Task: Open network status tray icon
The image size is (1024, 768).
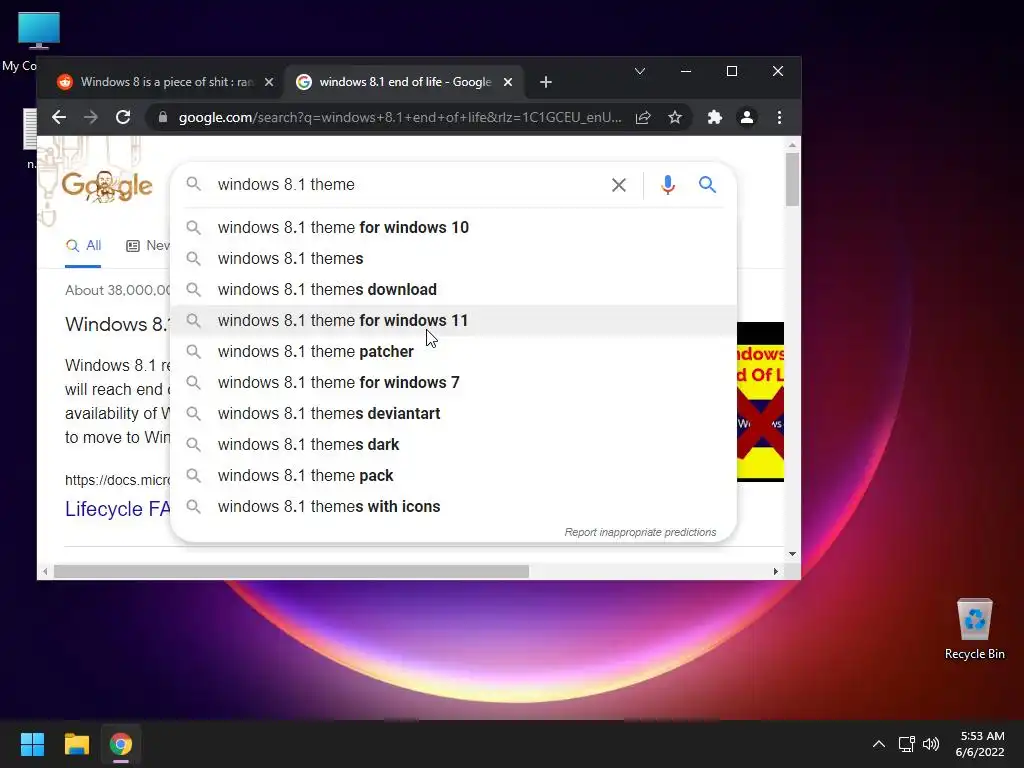Action: [x=906, y=744]
